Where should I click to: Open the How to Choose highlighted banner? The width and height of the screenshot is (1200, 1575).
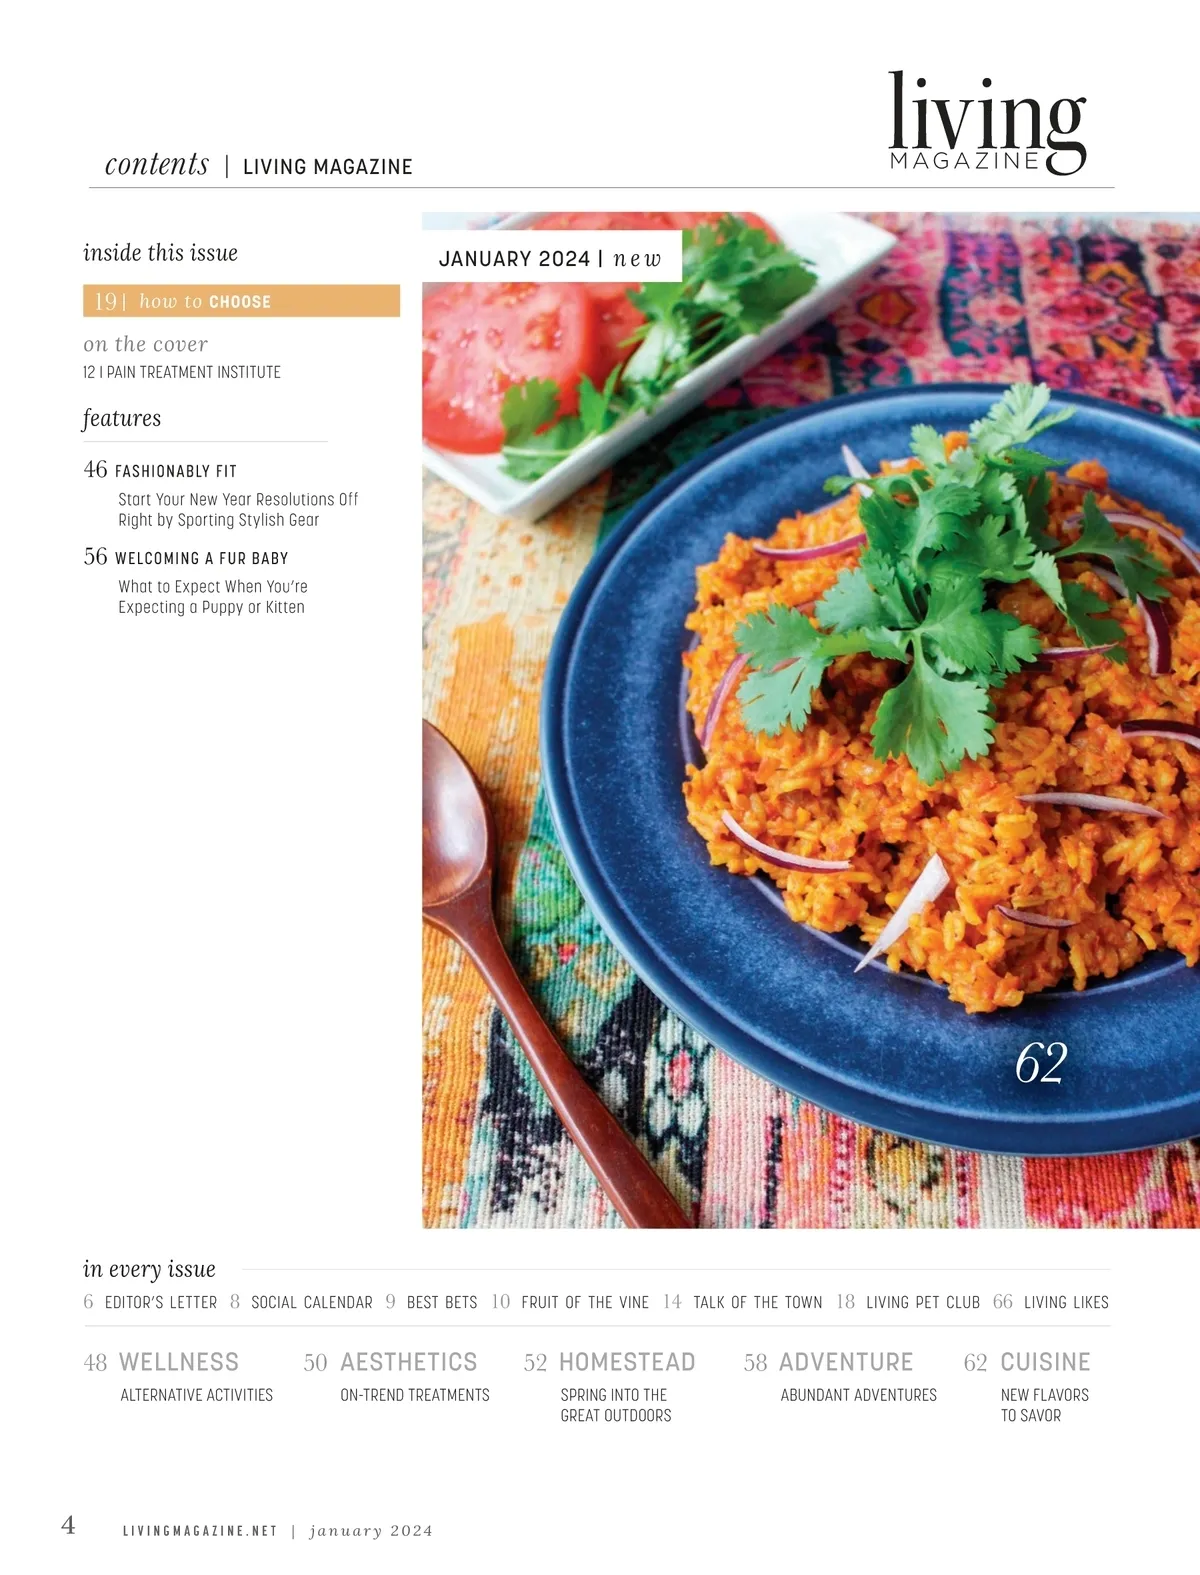click(x=241, y=301)
